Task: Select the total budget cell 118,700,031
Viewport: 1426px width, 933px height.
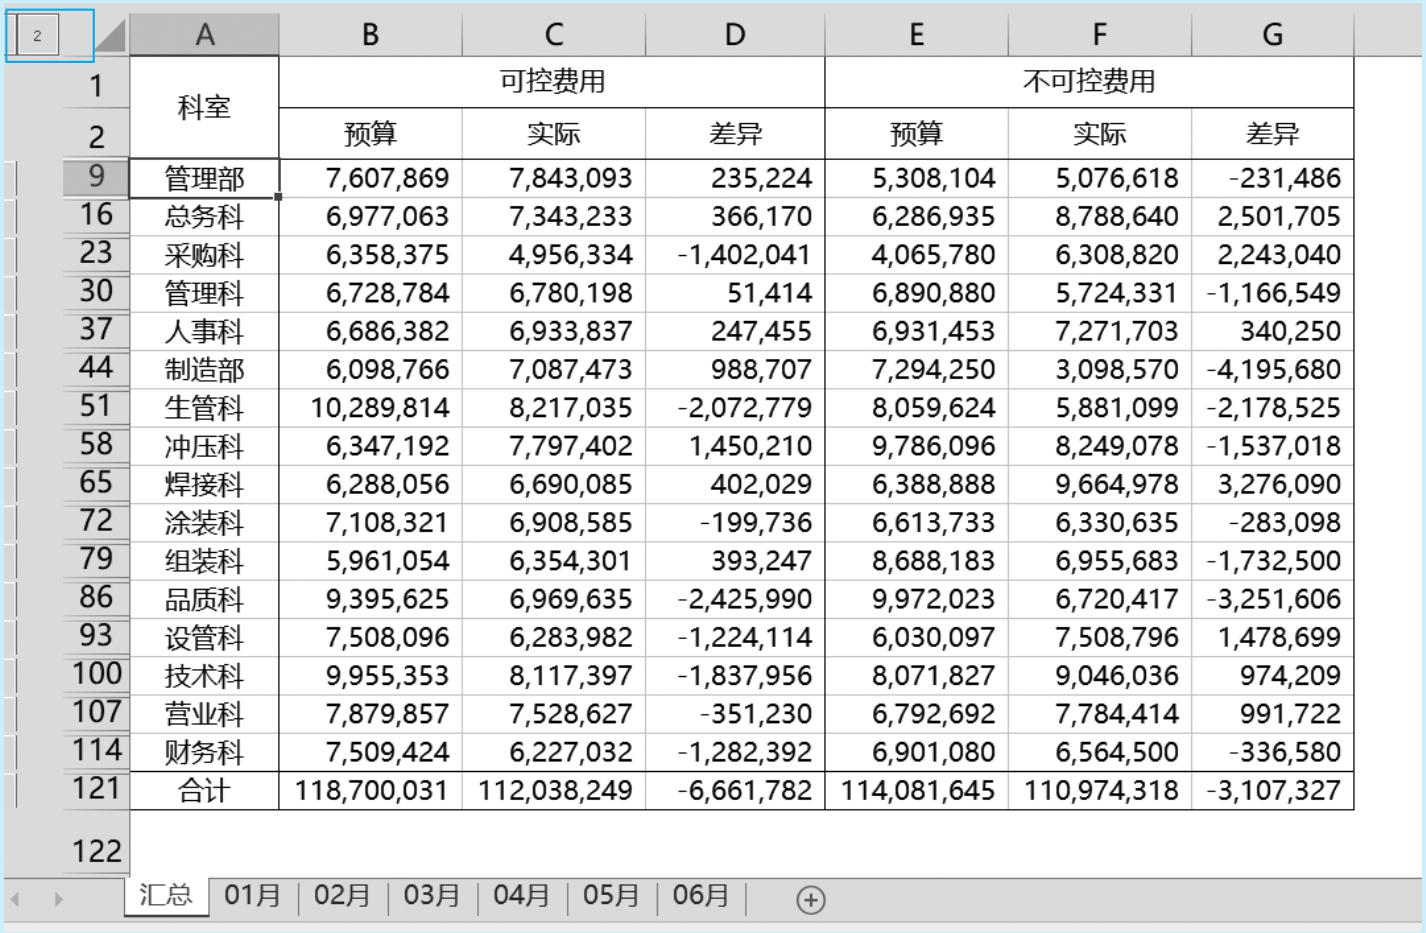Action: pyautogui.click(x=370, y=791)
